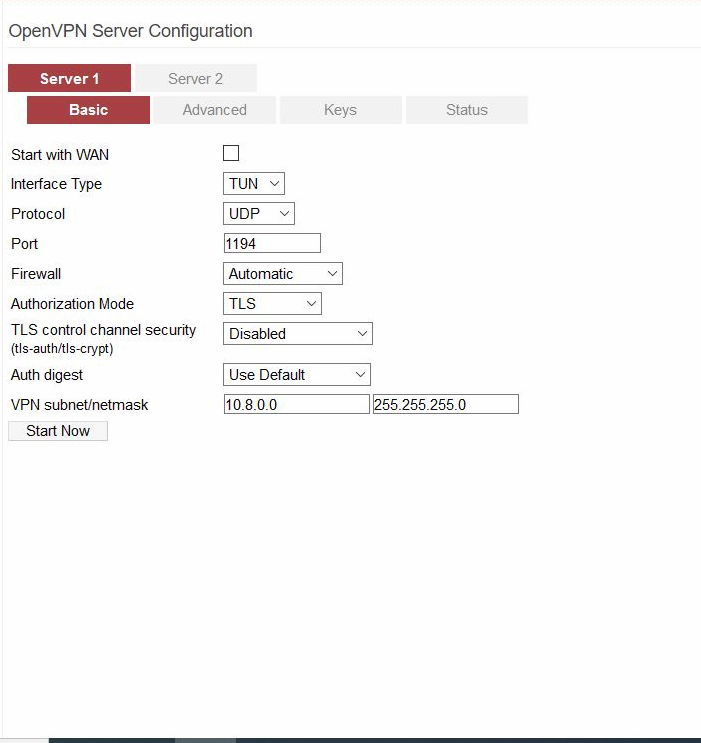Select the Server 1 tab
Image resolution: width=701 pixels, height=743 pixels.
[69, 79]
